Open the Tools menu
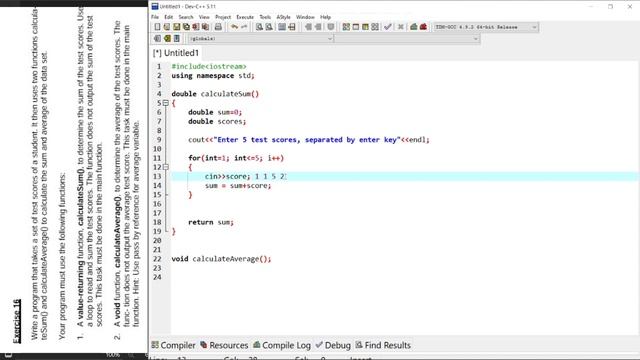The image size is (640, 360). tap(265, 17)
